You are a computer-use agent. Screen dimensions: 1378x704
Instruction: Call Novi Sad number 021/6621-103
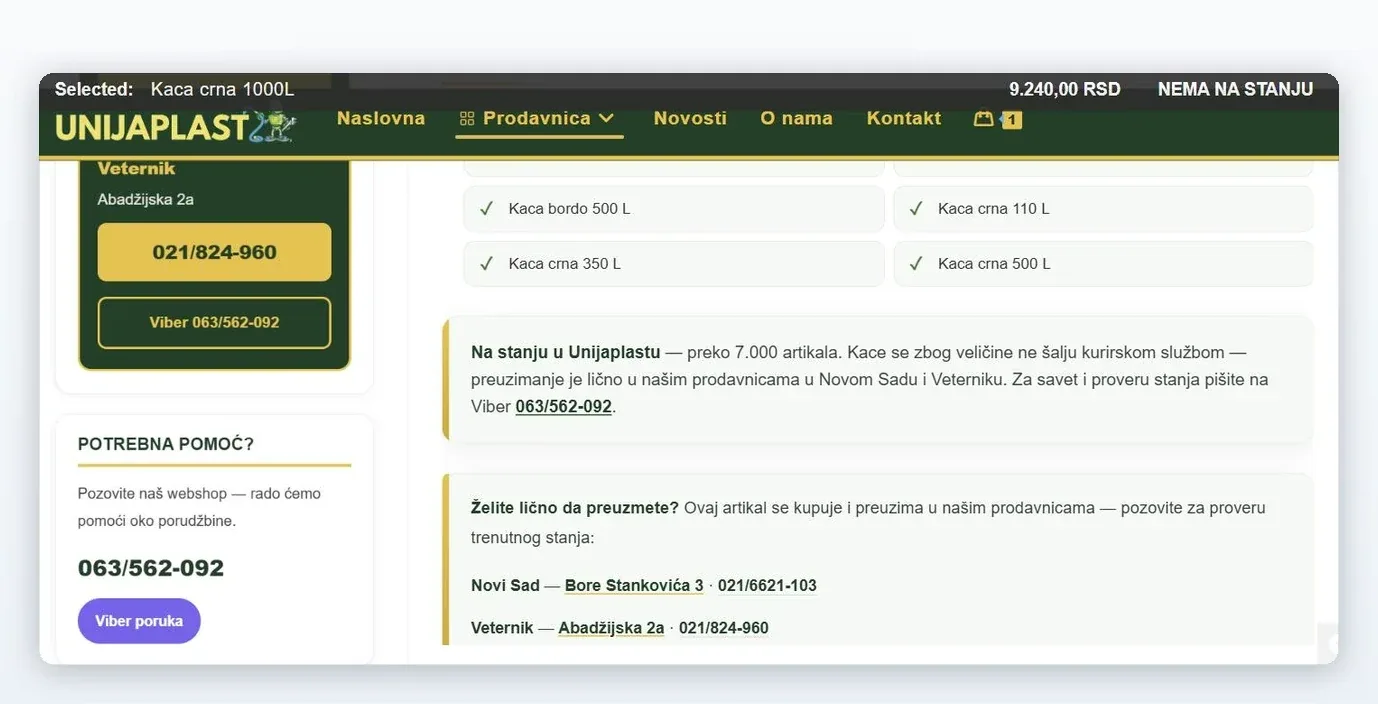[767, 586]
